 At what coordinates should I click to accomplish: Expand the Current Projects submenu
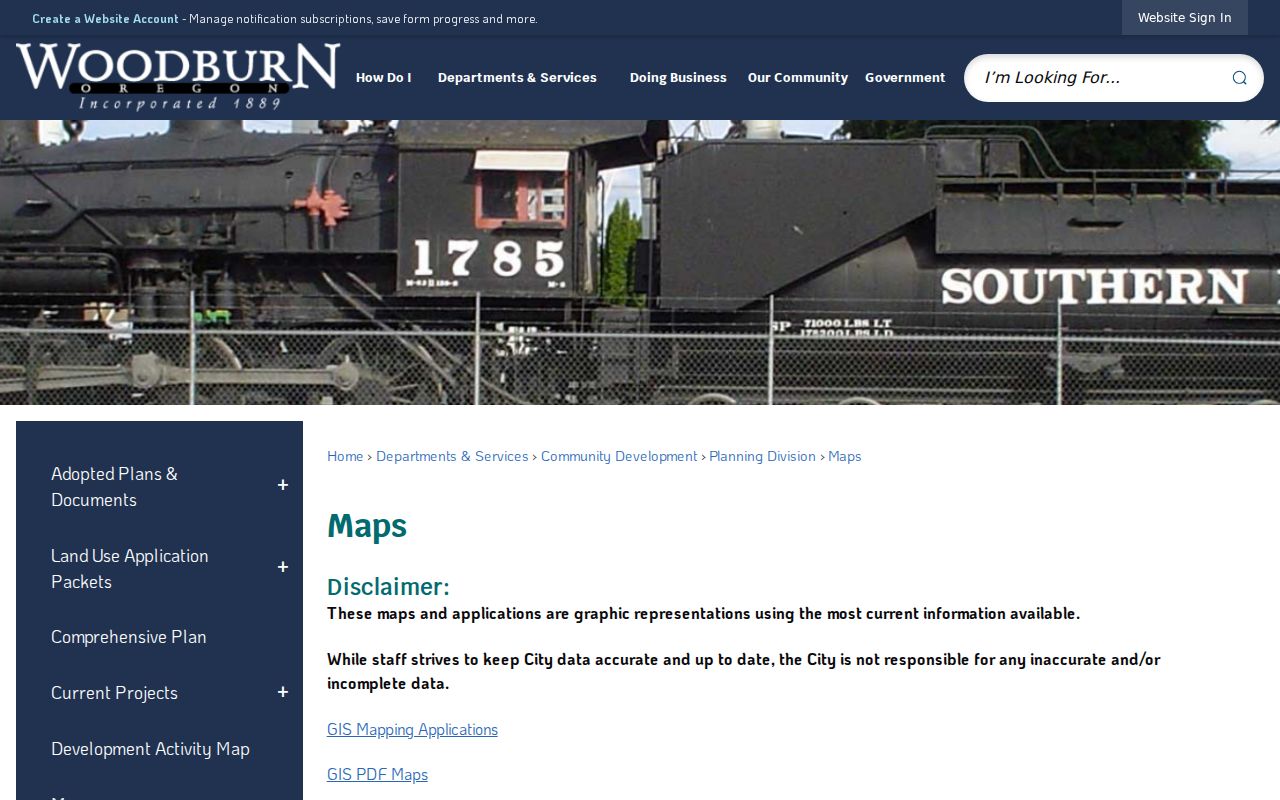[x=283, y=692]
